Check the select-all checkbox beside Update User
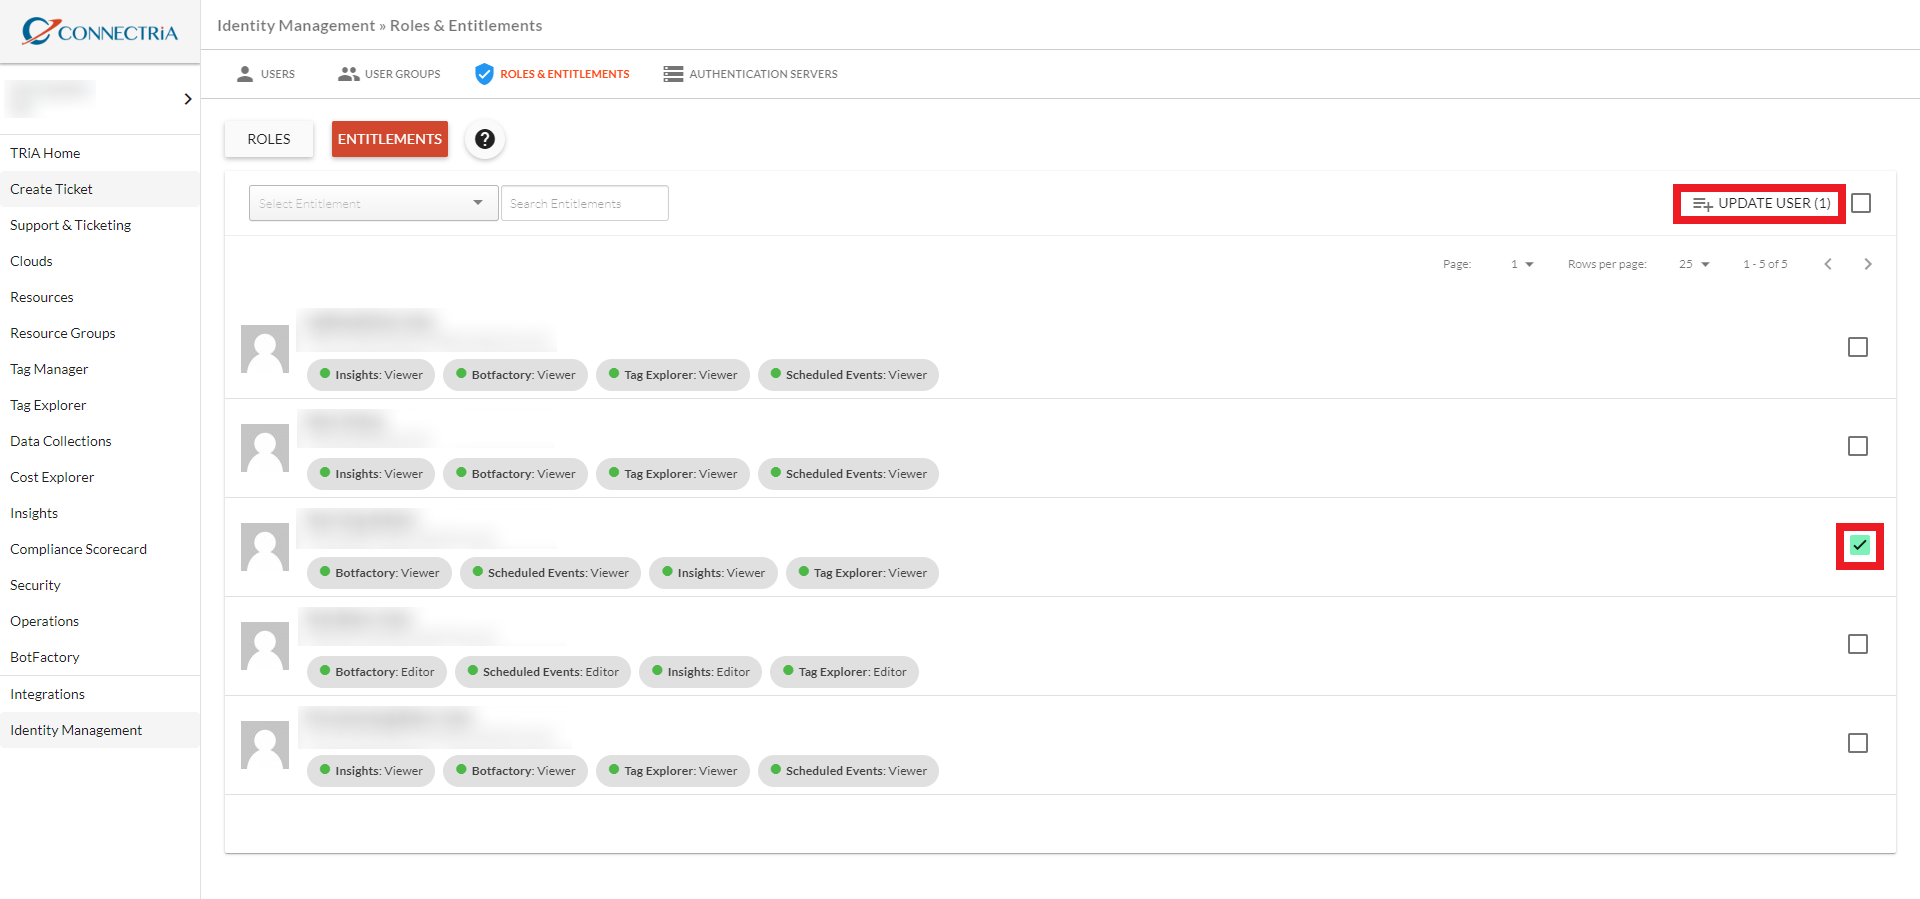Screen dimensions: 1920x899 coord(1861,203)
